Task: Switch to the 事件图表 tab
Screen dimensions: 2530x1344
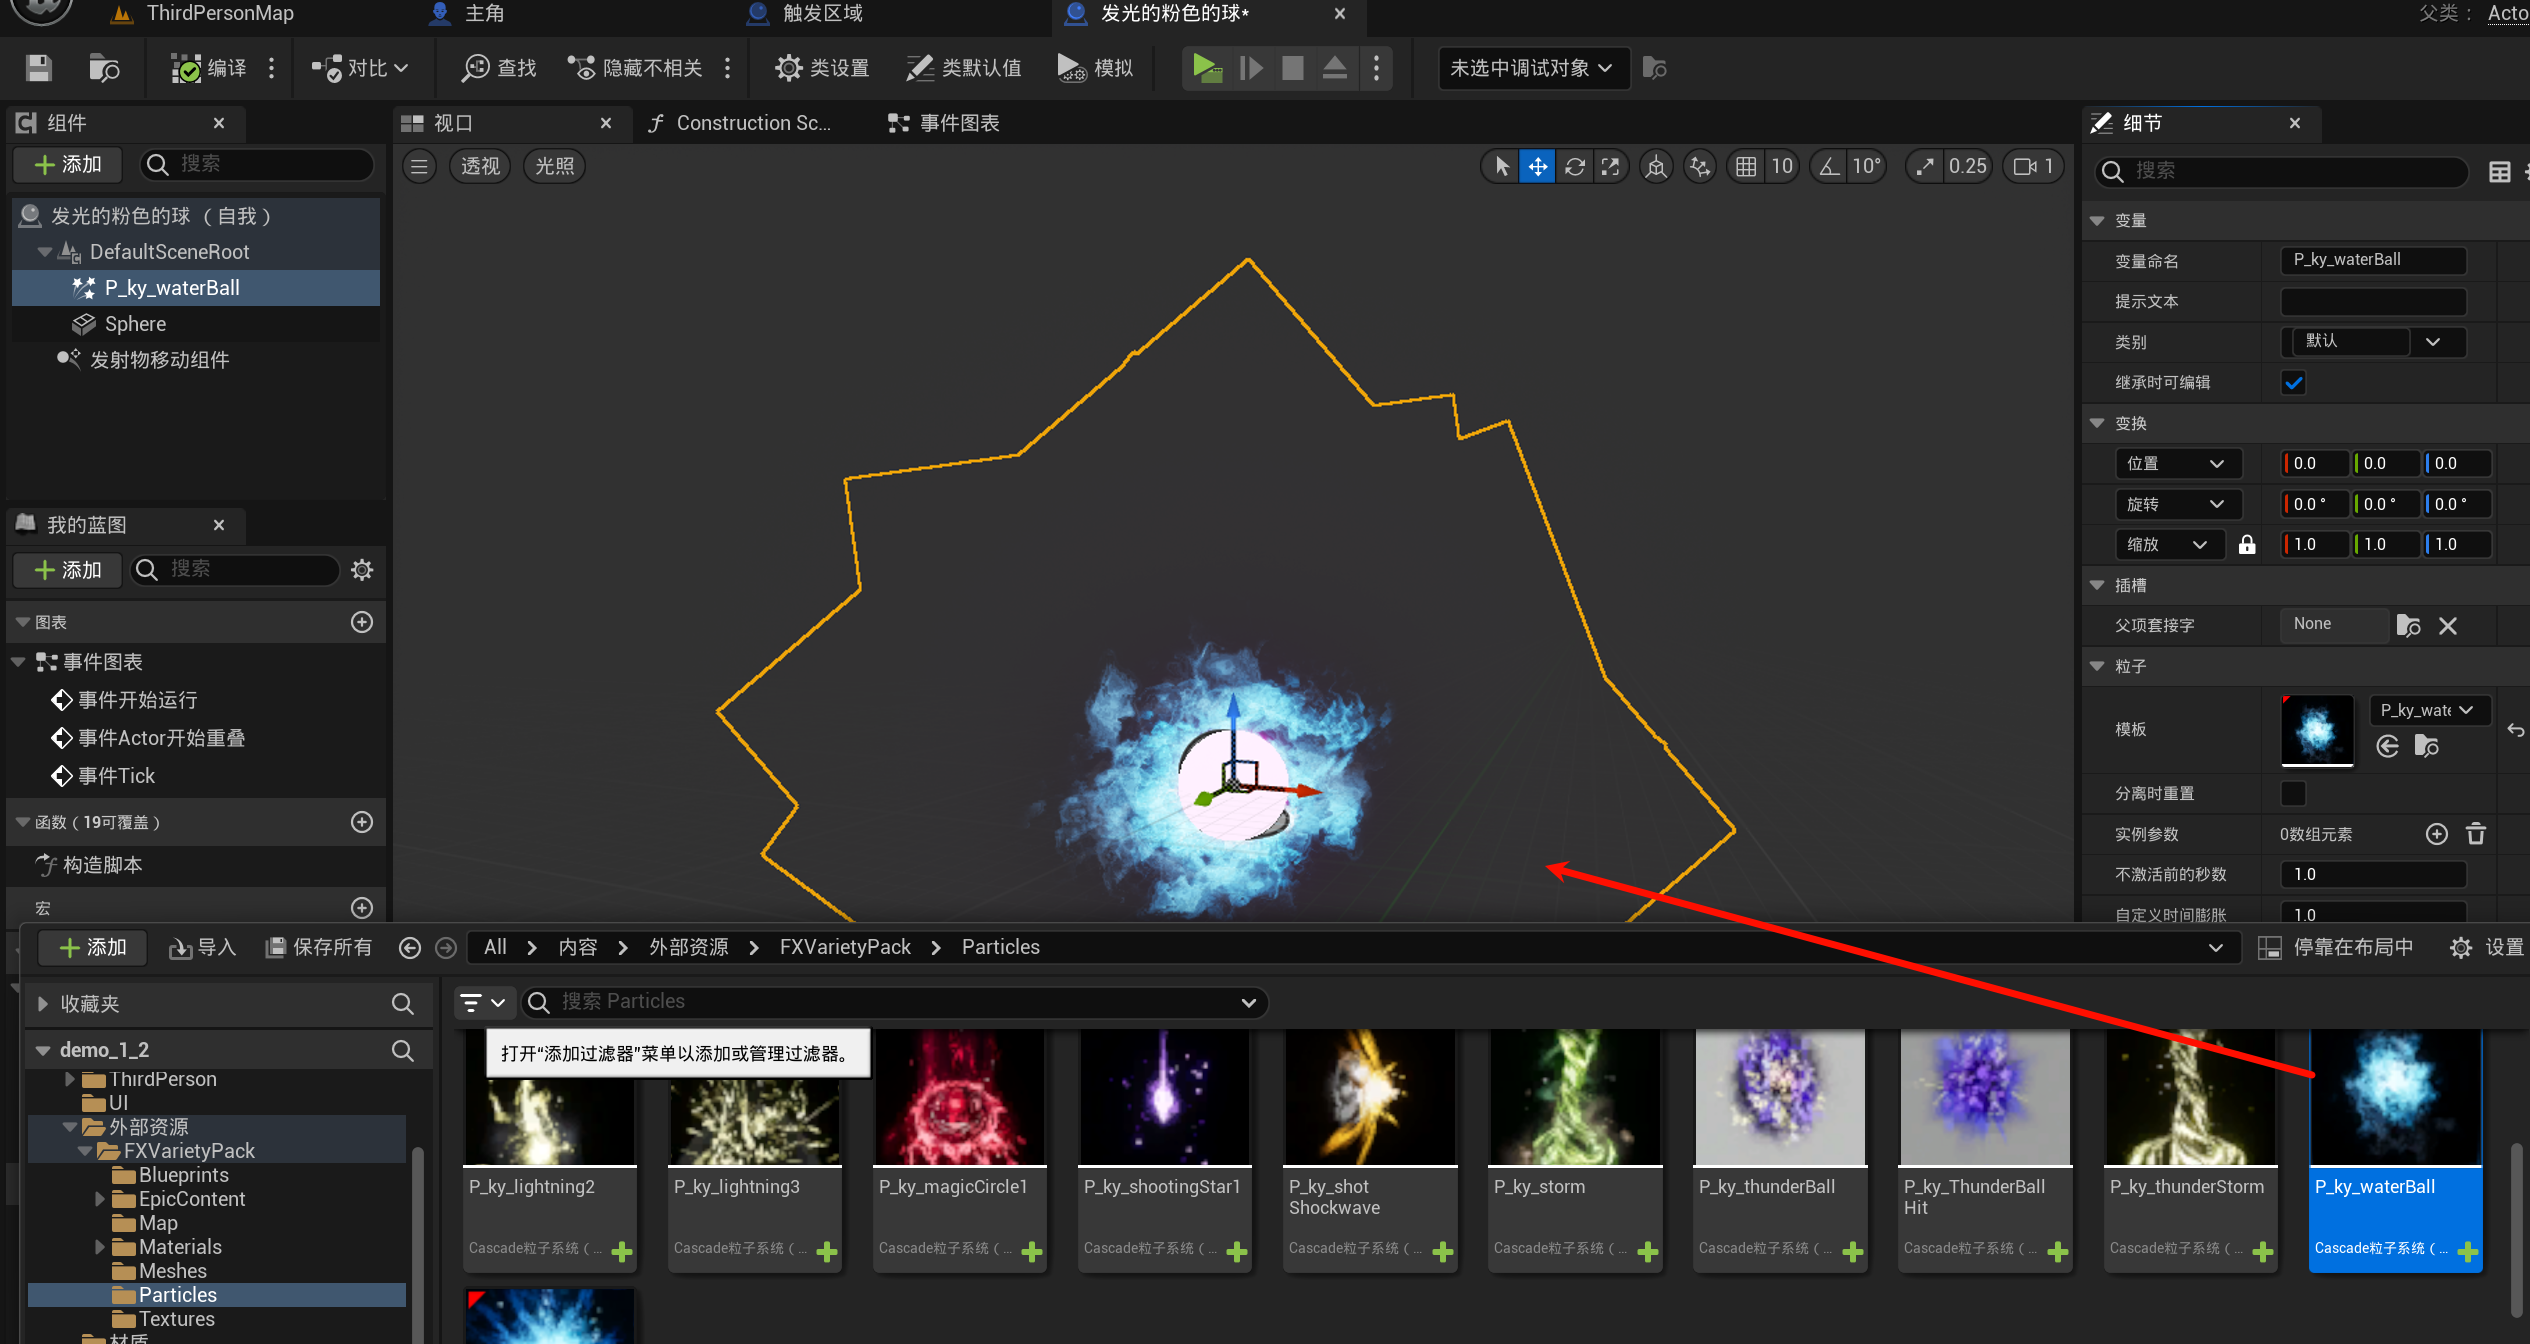Action: pos(944,123)
